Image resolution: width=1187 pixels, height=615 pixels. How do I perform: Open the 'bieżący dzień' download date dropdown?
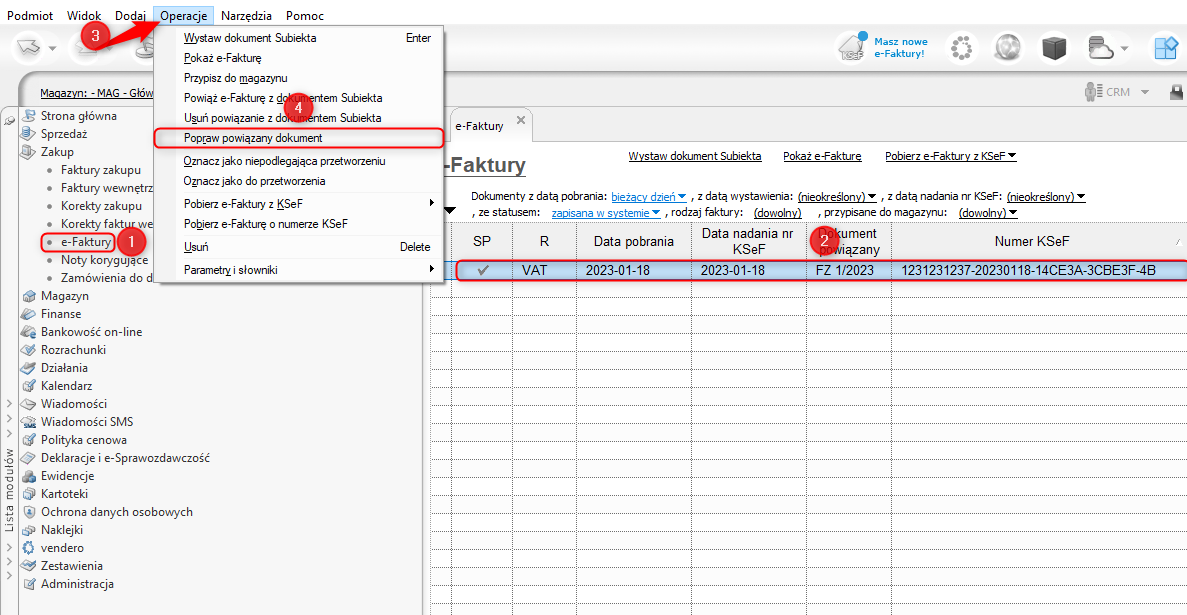pyautogui.click(x=649, y=197)
